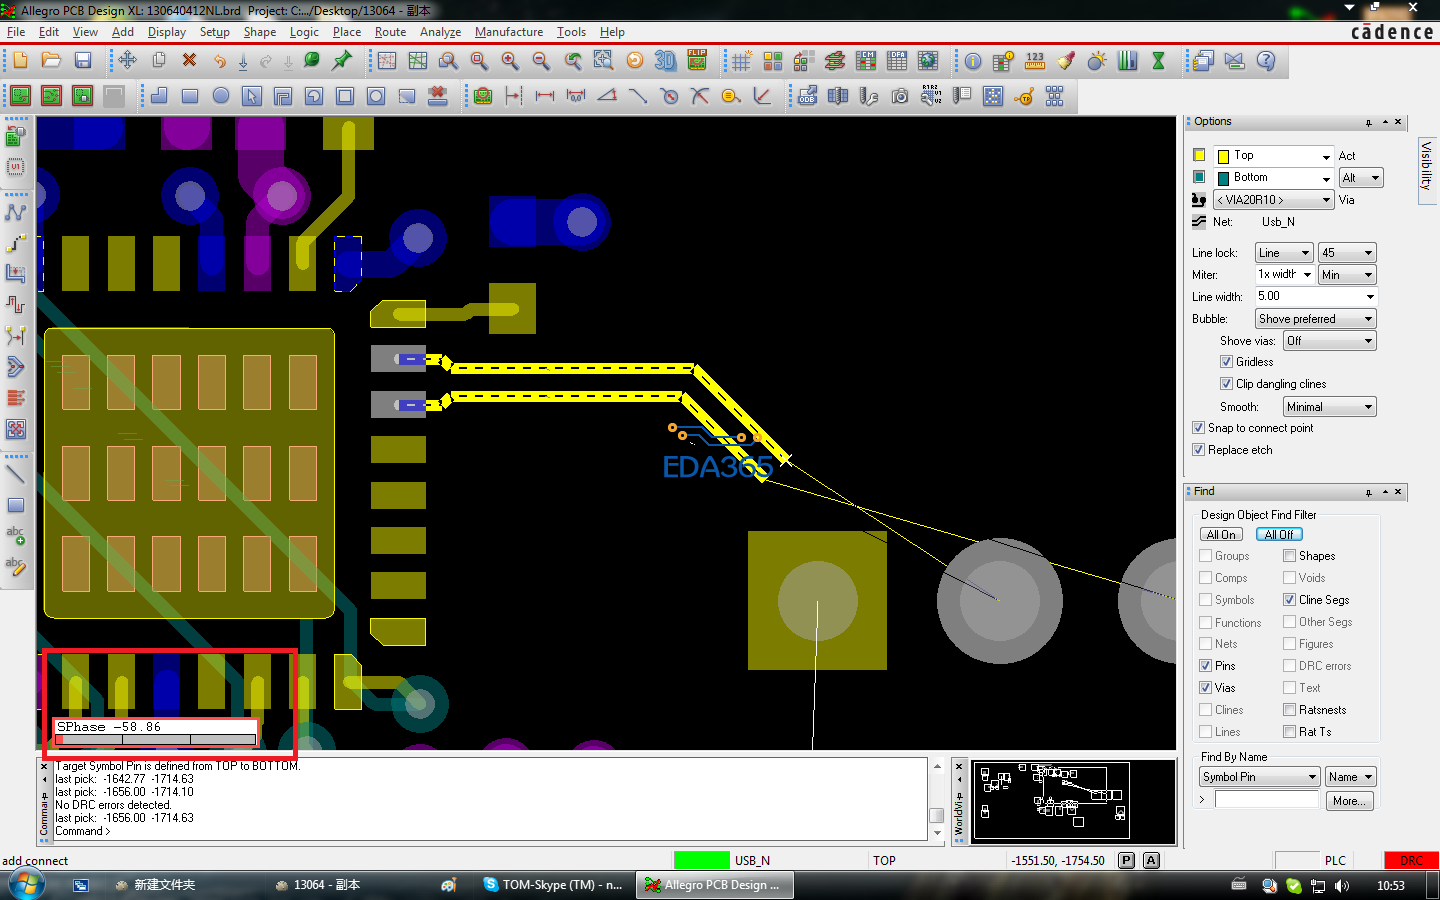Click the blue Show Element info icon
The image size is (1440, 900).
point(973,61)
